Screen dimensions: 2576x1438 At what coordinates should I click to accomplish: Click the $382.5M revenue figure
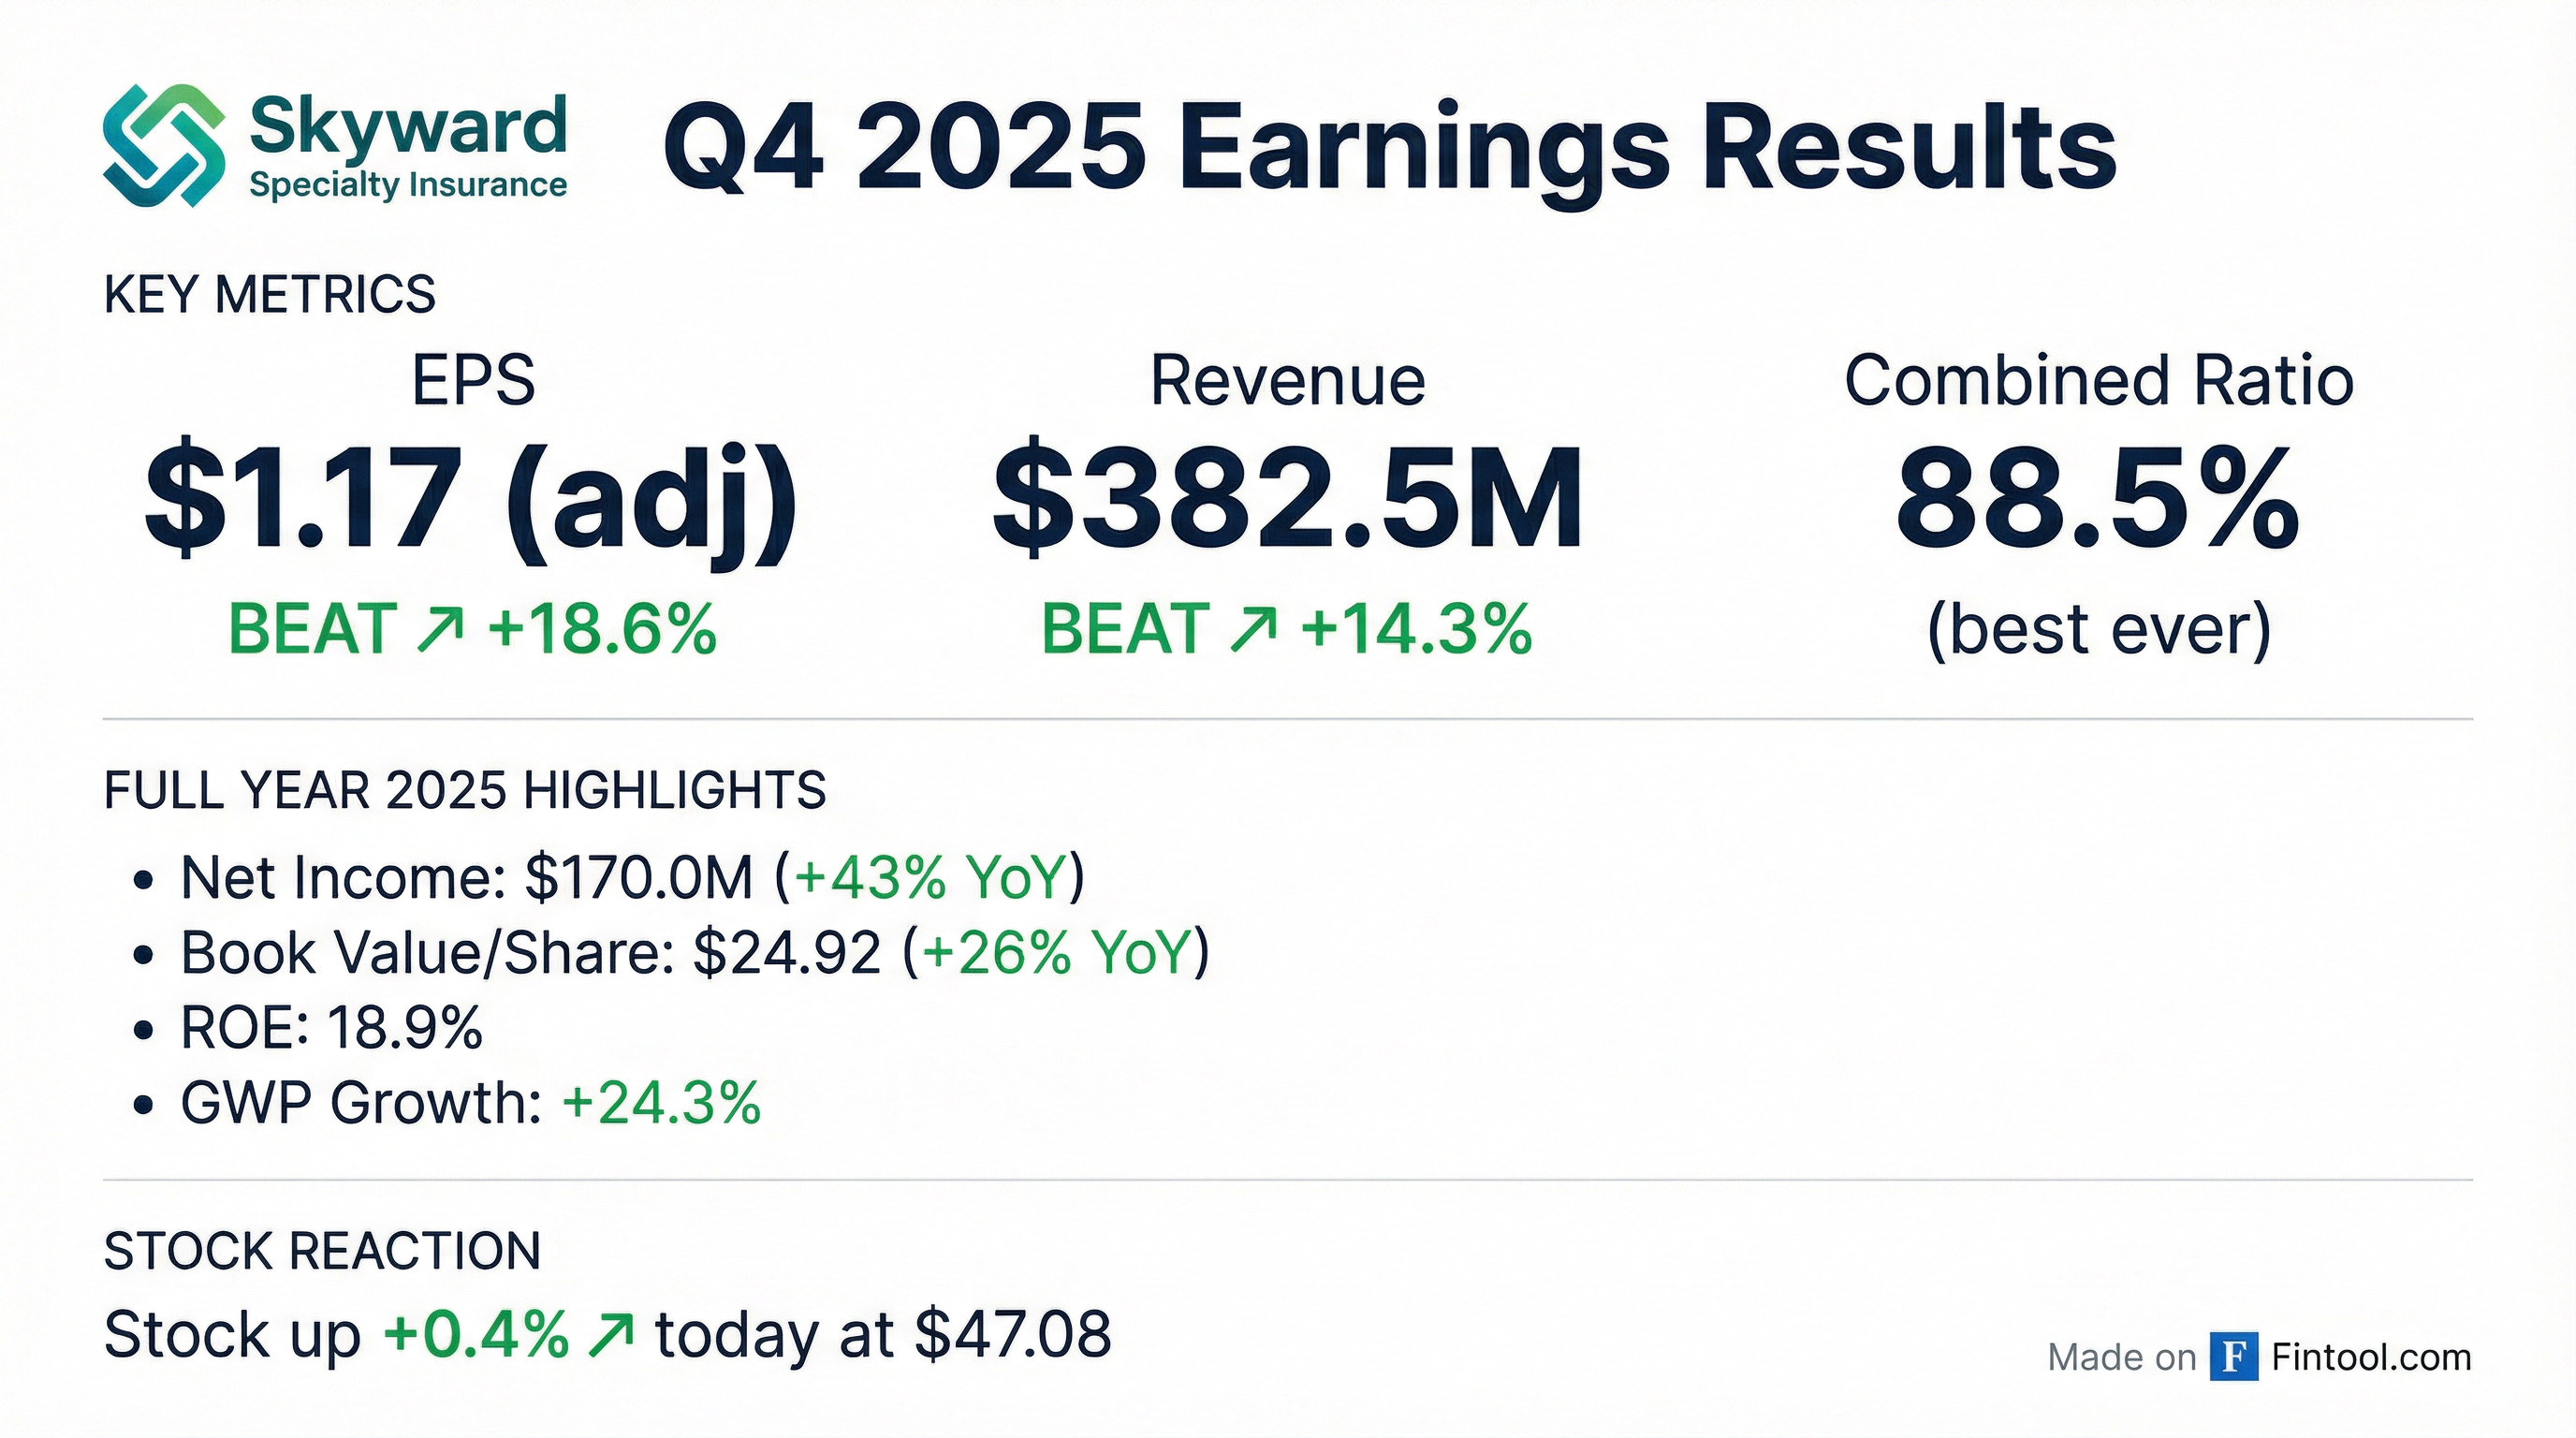(x=1288, y=500)
